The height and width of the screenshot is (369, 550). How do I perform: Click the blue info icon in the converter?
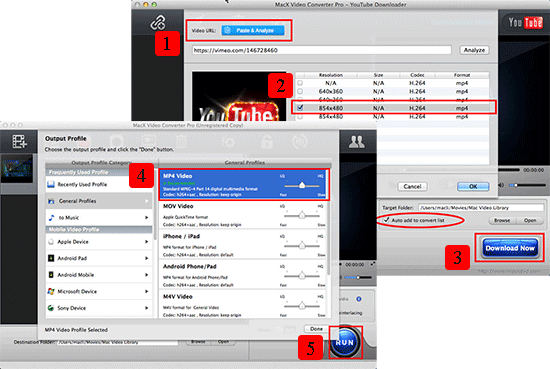pyautogui.click(x=358, y=299)
